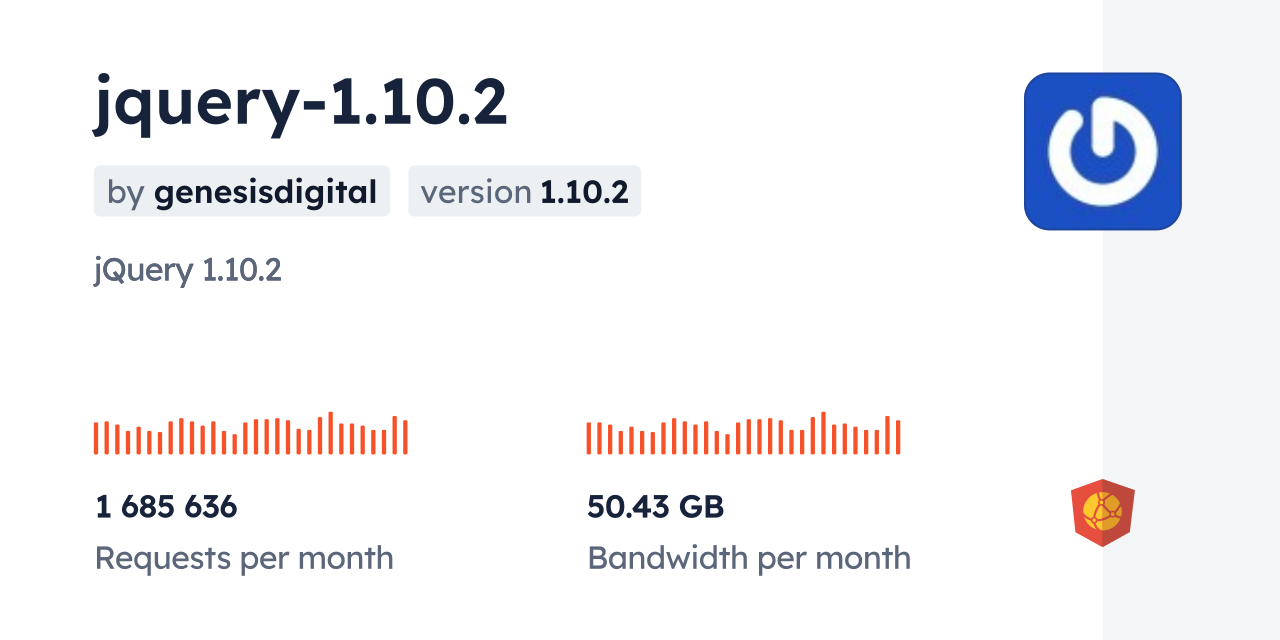The width and height of the screenshot is (1280, 640).
Task: Open the genesisdigital author name
Action: (x=265, y=192)
